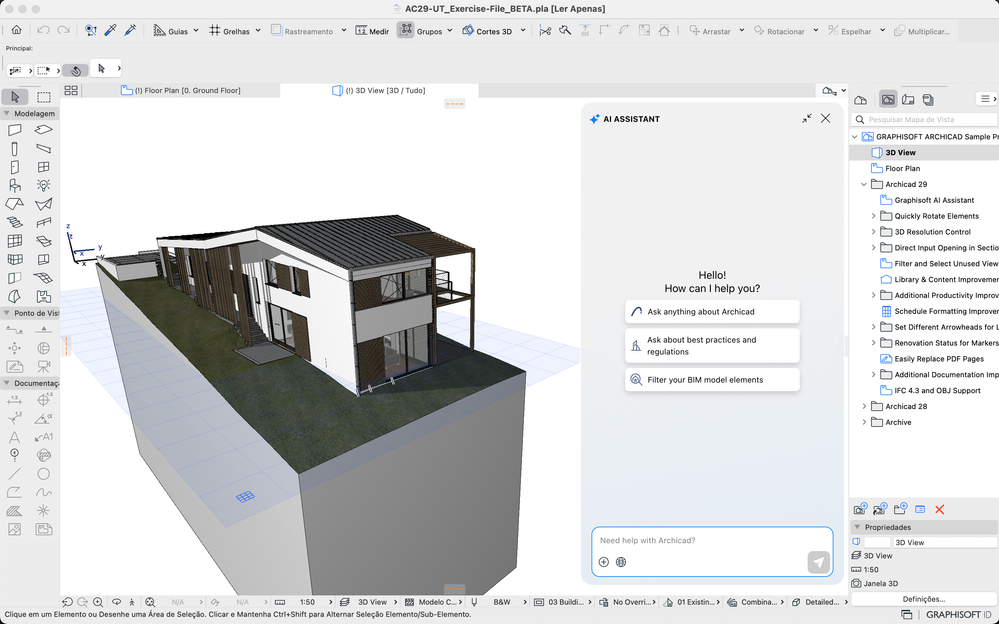Expand the Archicad 28 folder
The image size is (999, 624).
click(865, 407)
